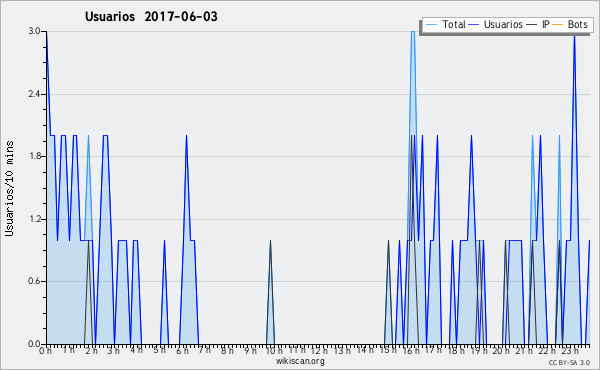This screenshot has width=600, height=370.
Task: Click the y-axis value 0.0
Action: [x=34, y=344]
